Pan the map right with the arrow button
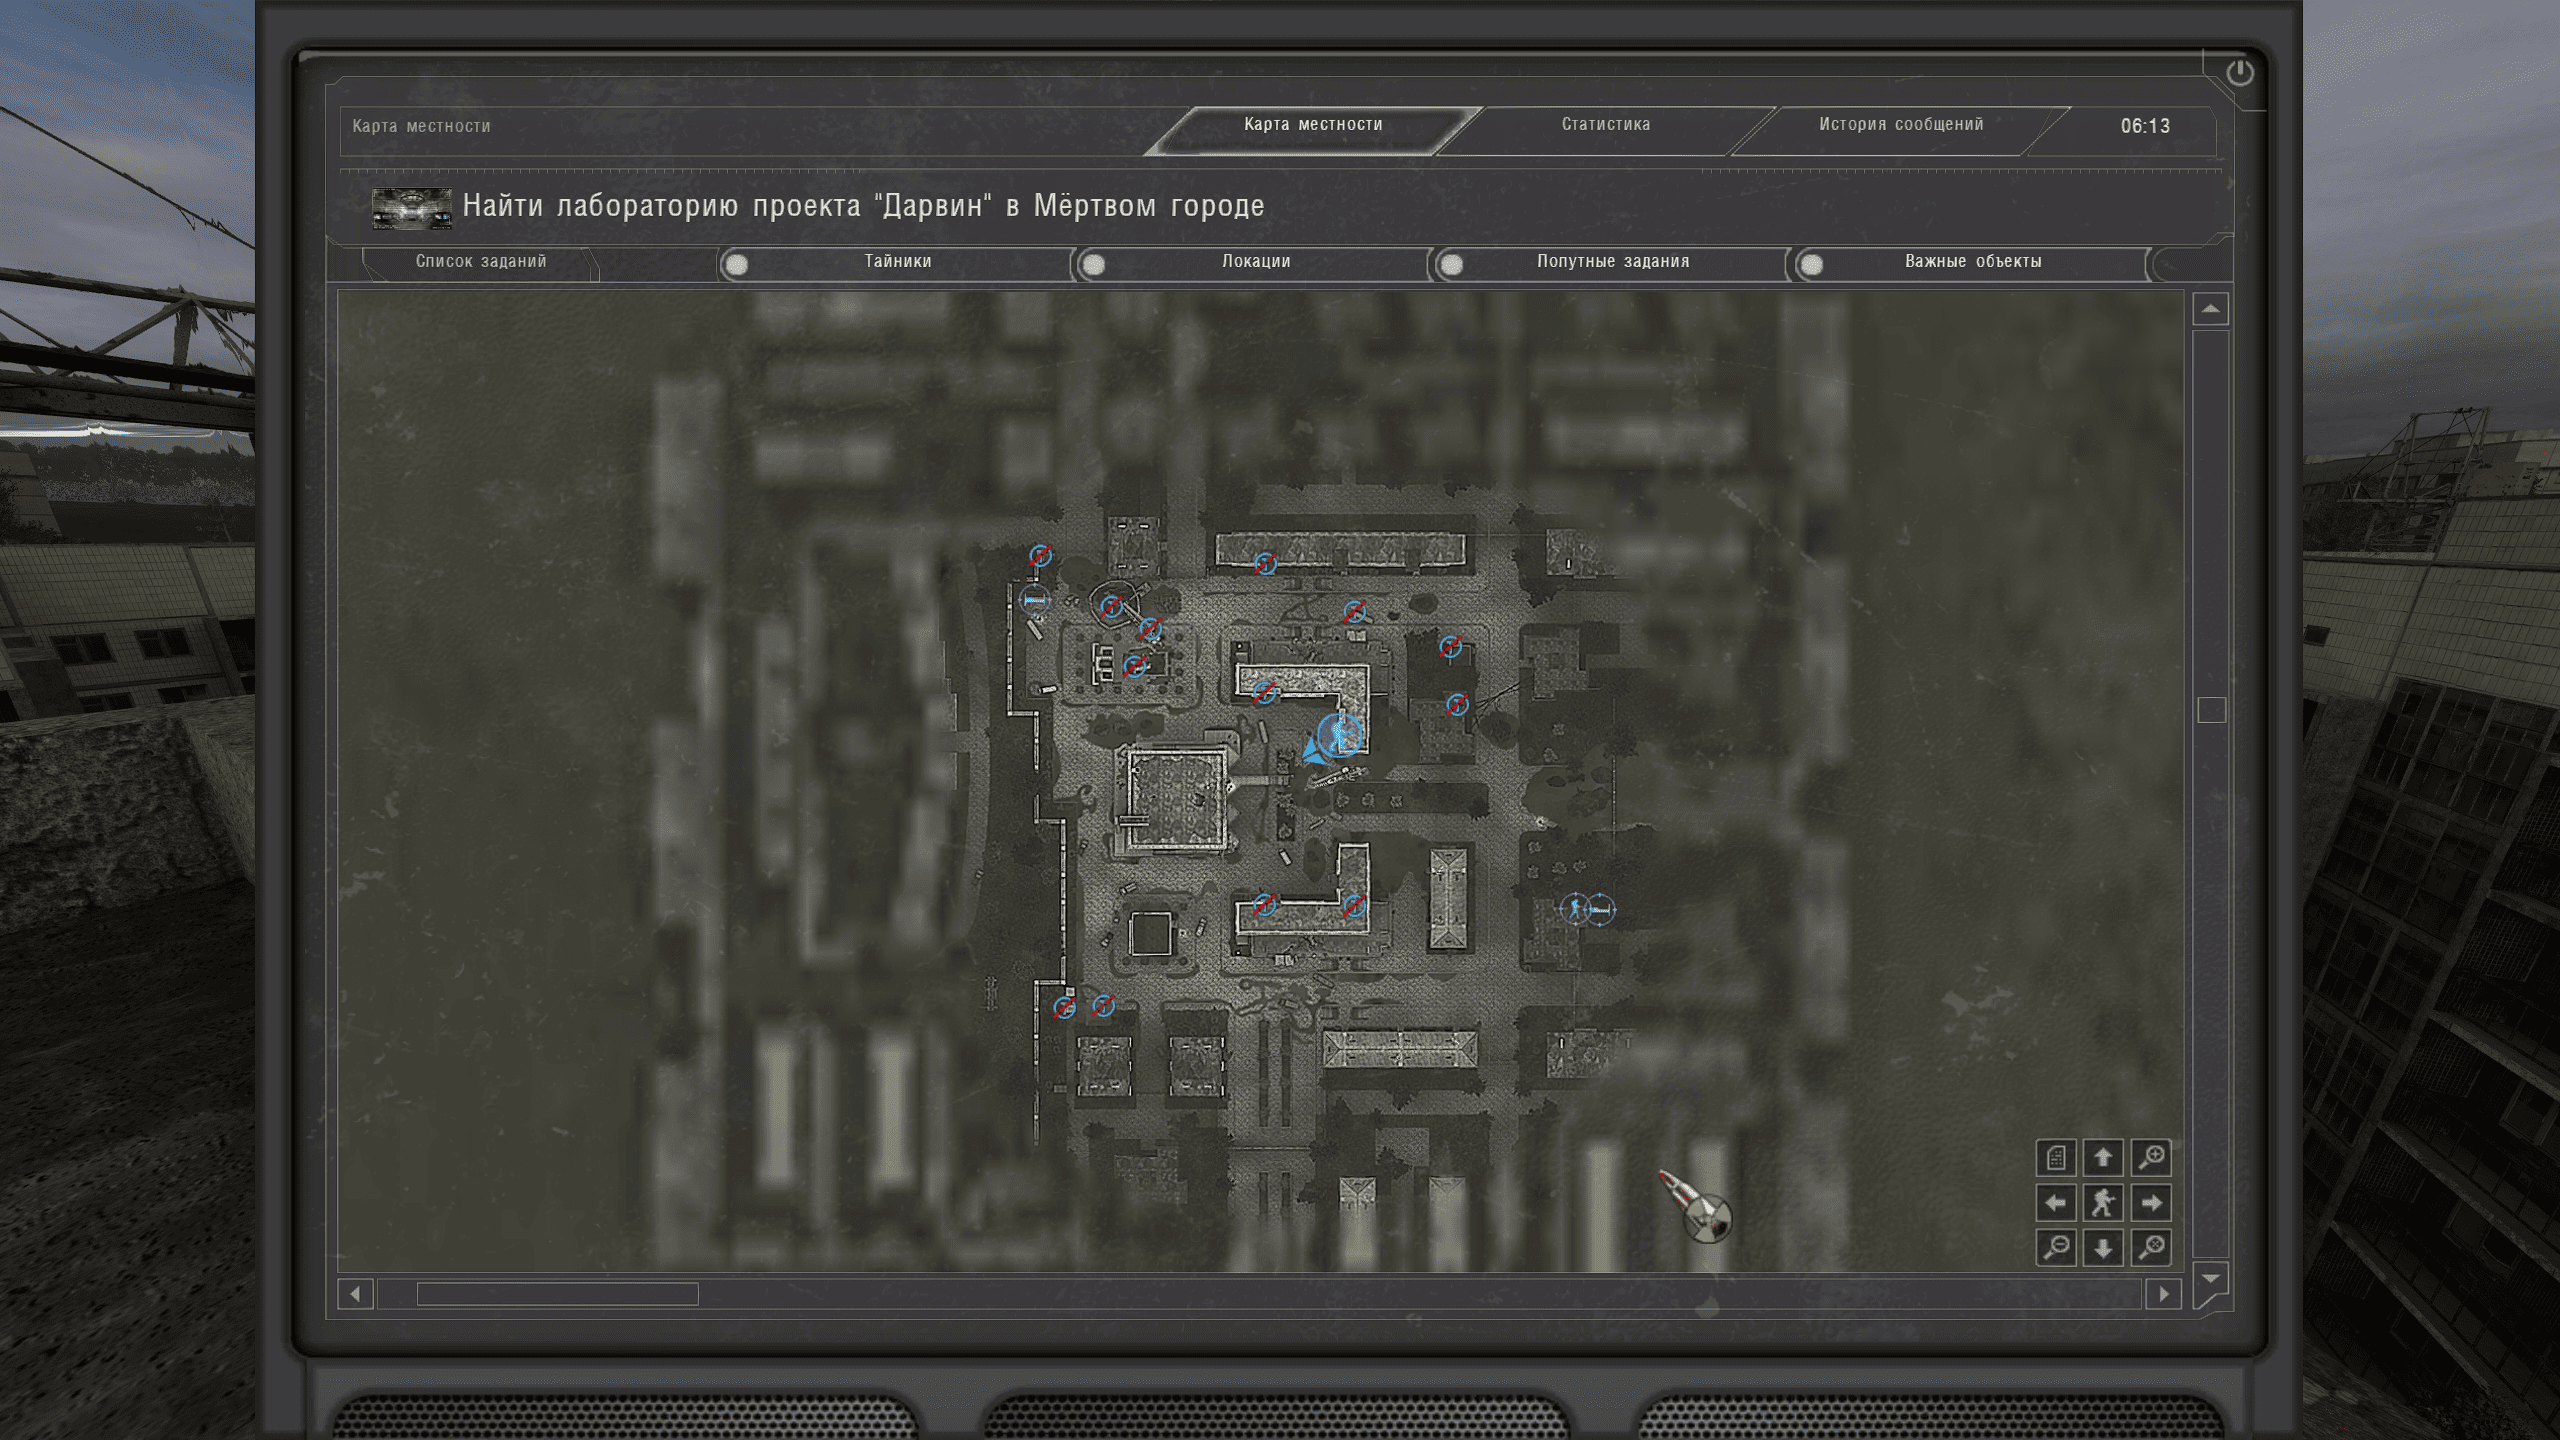The width and height of the screenshot is (2560, 1440). (2150, 1202)
